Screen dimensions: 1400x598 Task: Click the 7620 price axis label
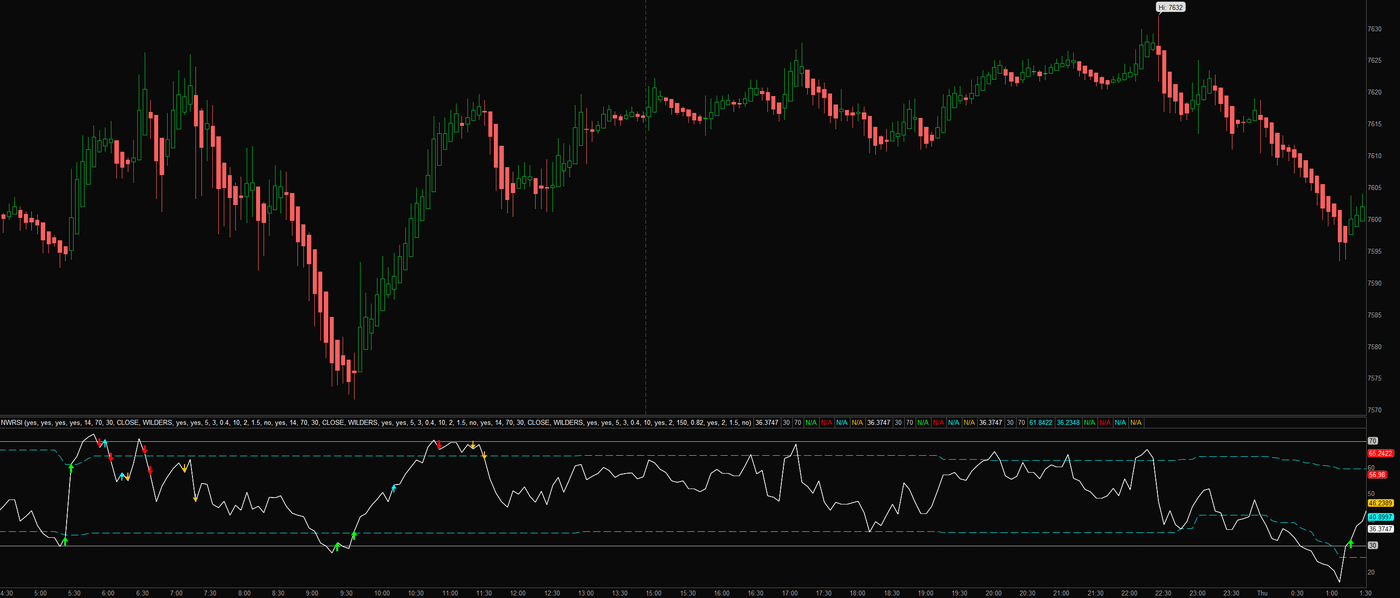tap(1375, 92)
